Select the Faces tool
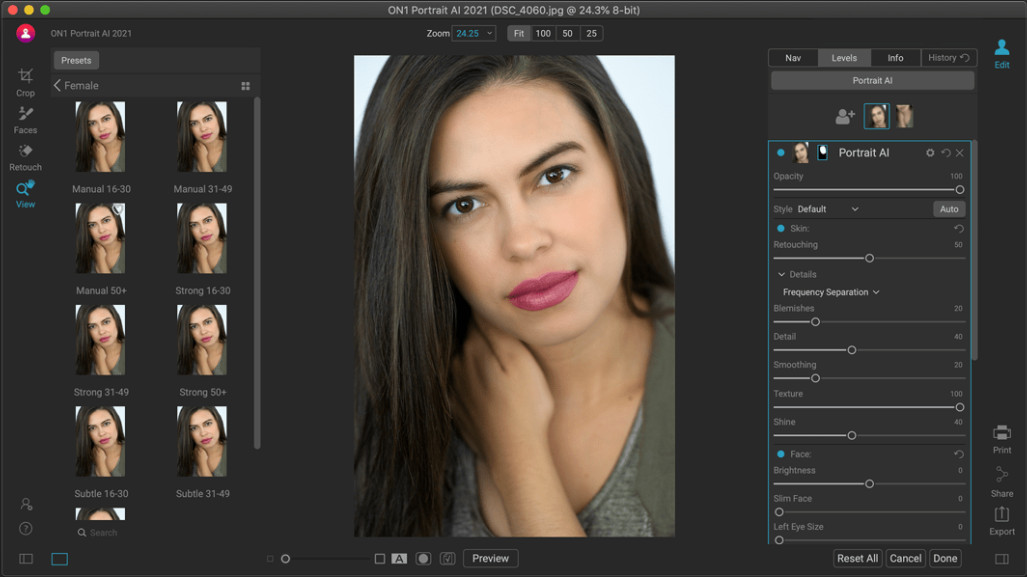Viewport: 1027px width, 577px height. point(26,120)
